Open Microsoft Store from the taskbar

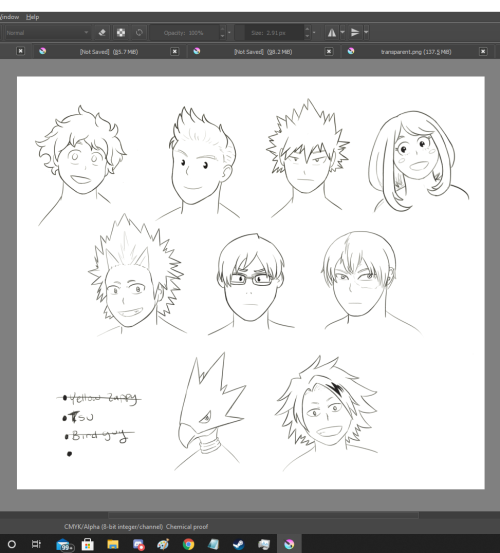pos(87,545)
